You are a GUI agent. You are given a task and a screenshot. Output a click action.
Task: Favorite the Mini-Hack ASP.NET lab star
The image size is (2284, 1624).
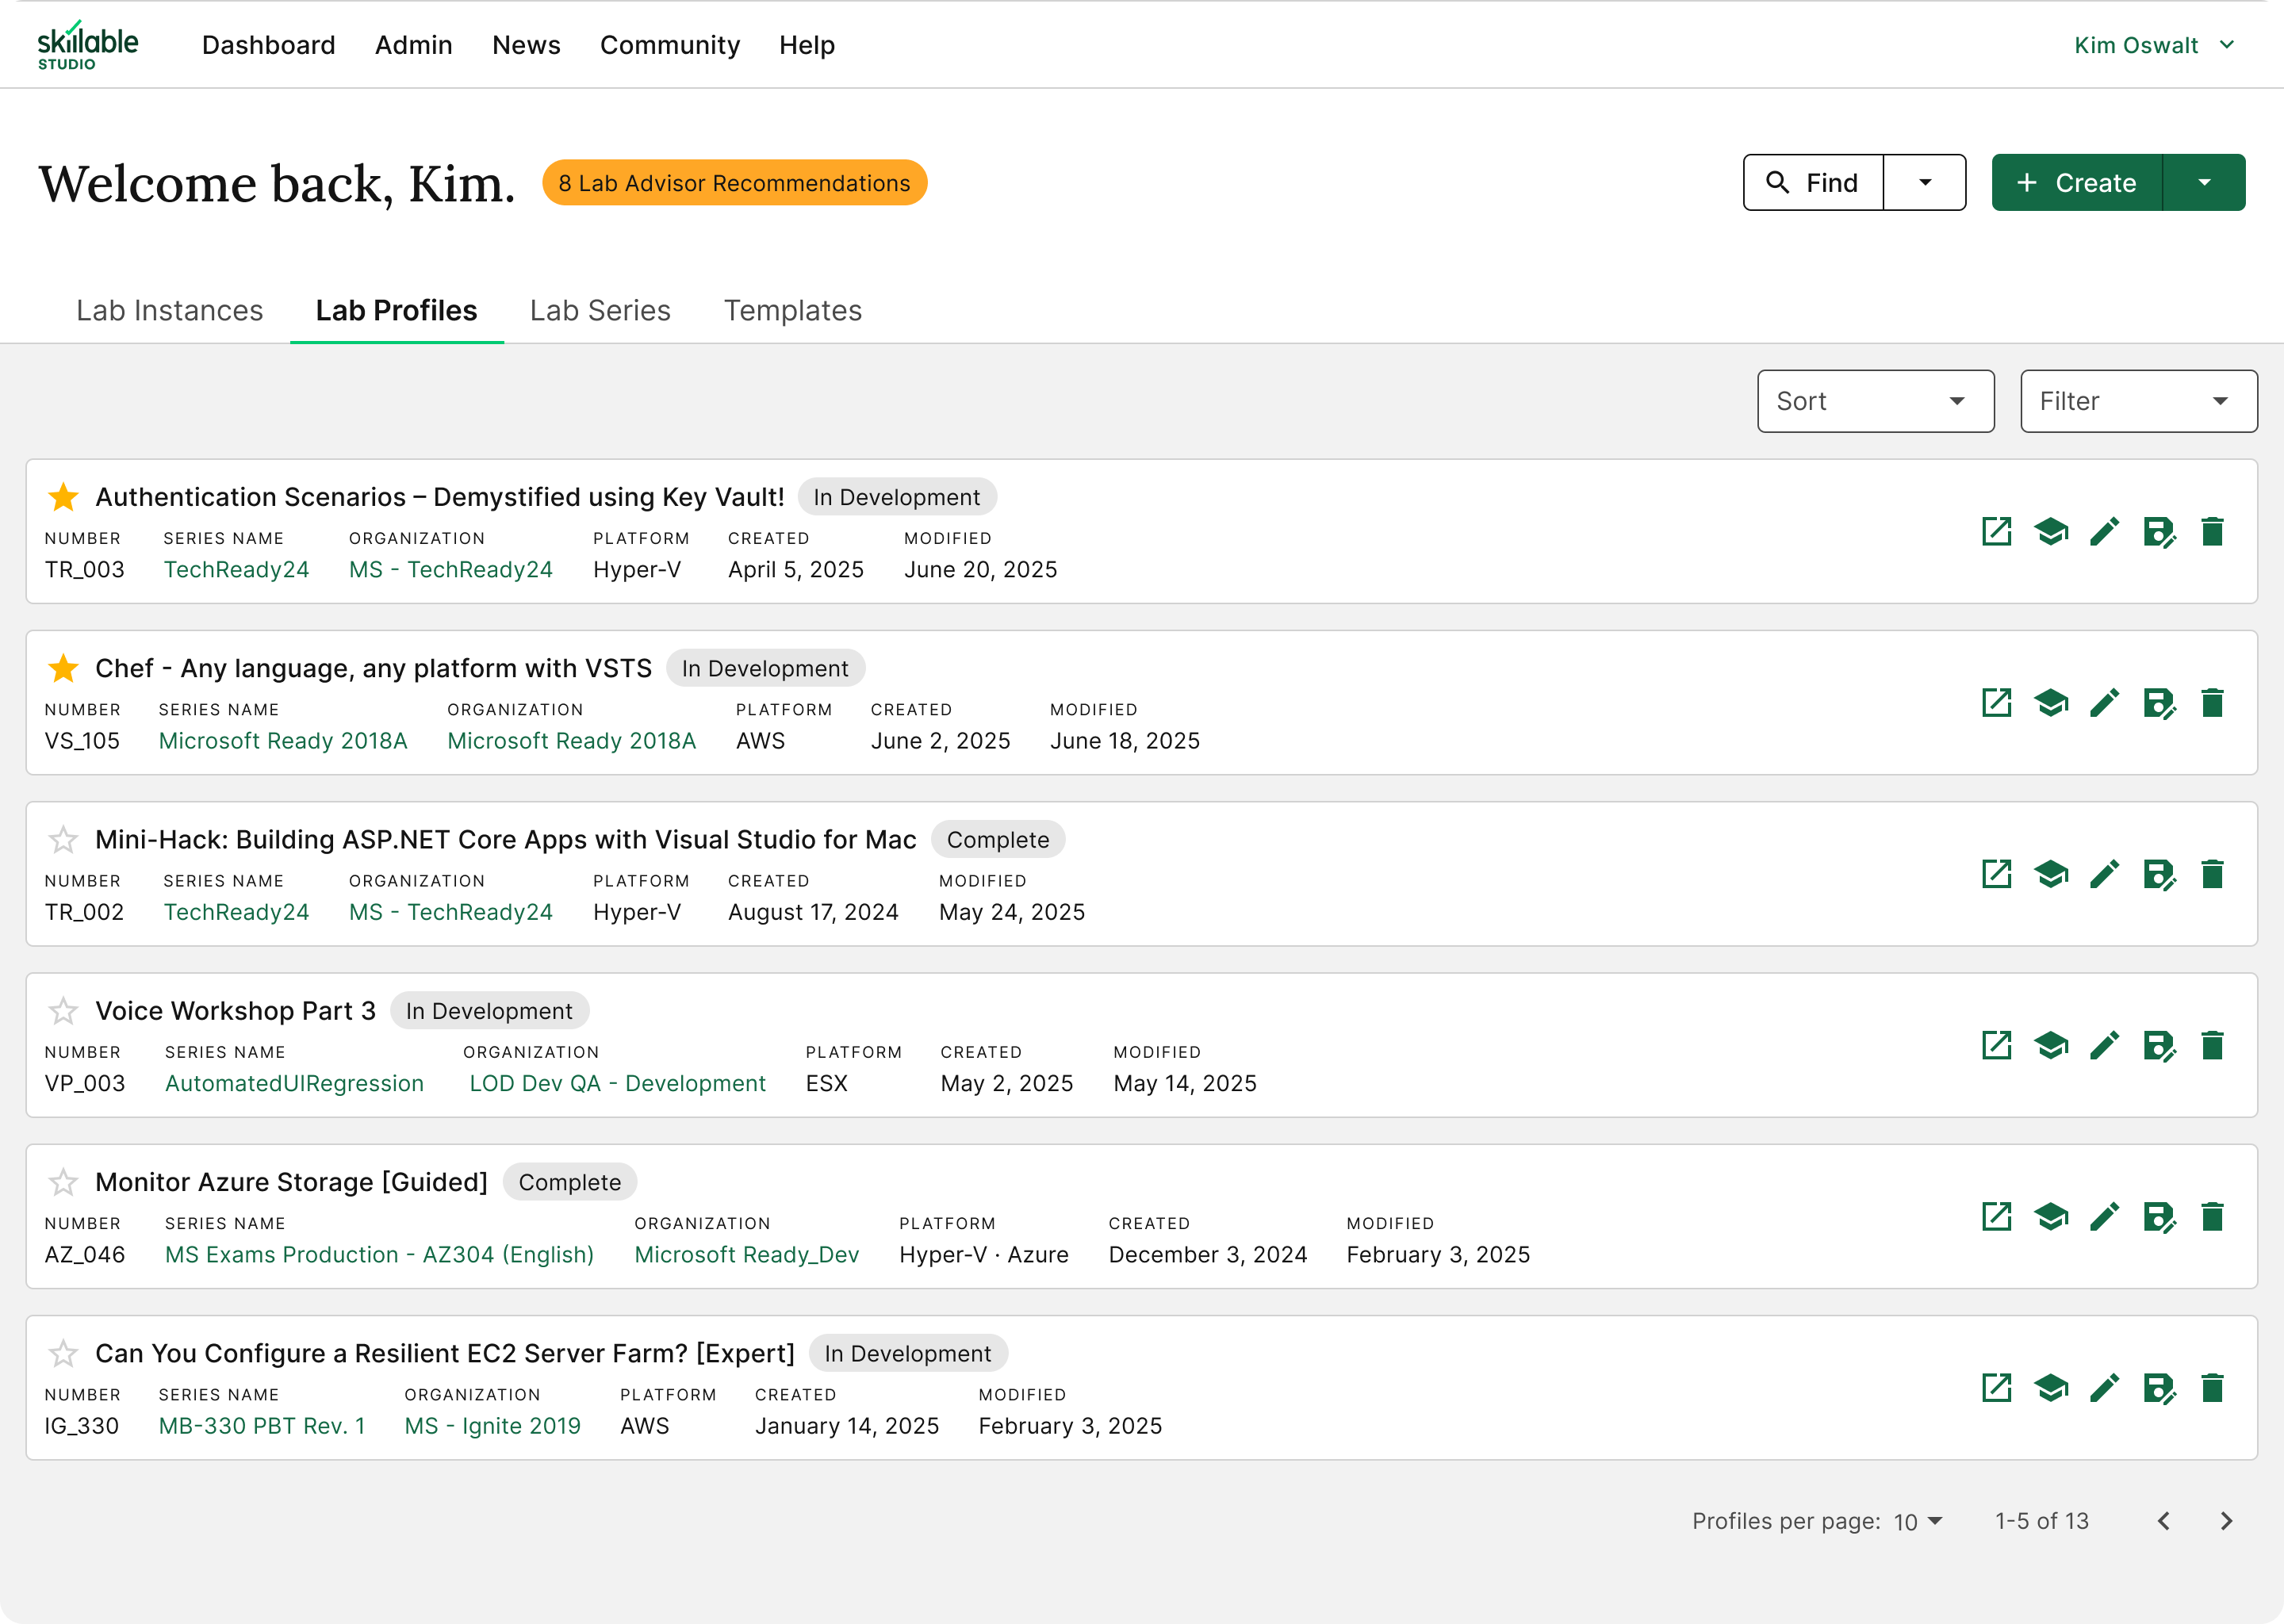click(63, 839)
